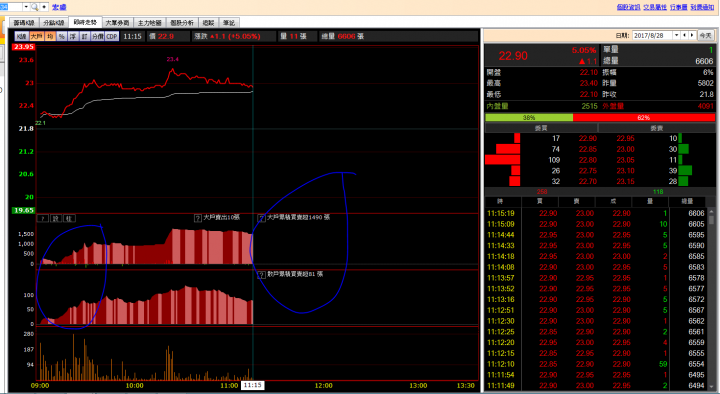Open the 主力地圖 tab

pos(150,23)
